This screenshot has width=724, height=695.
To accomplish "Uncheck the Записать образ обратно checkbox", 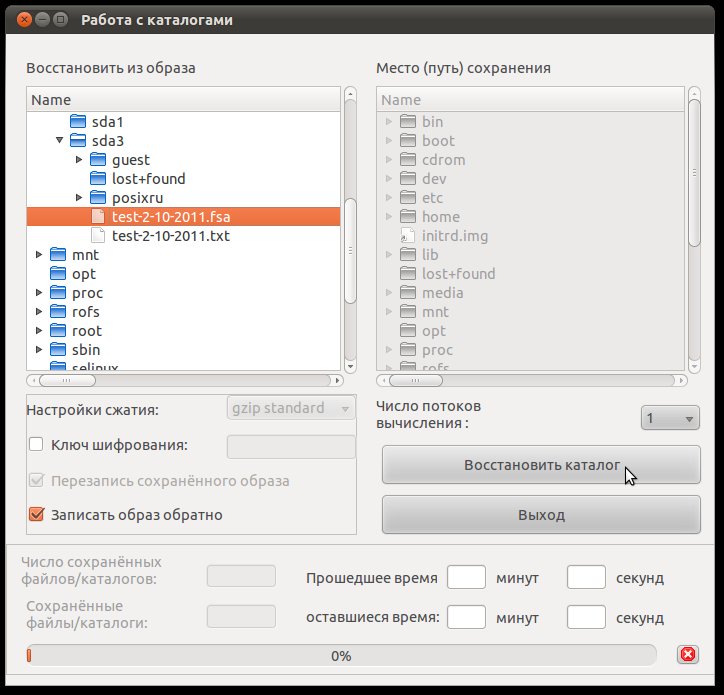I will click(36, 514).
